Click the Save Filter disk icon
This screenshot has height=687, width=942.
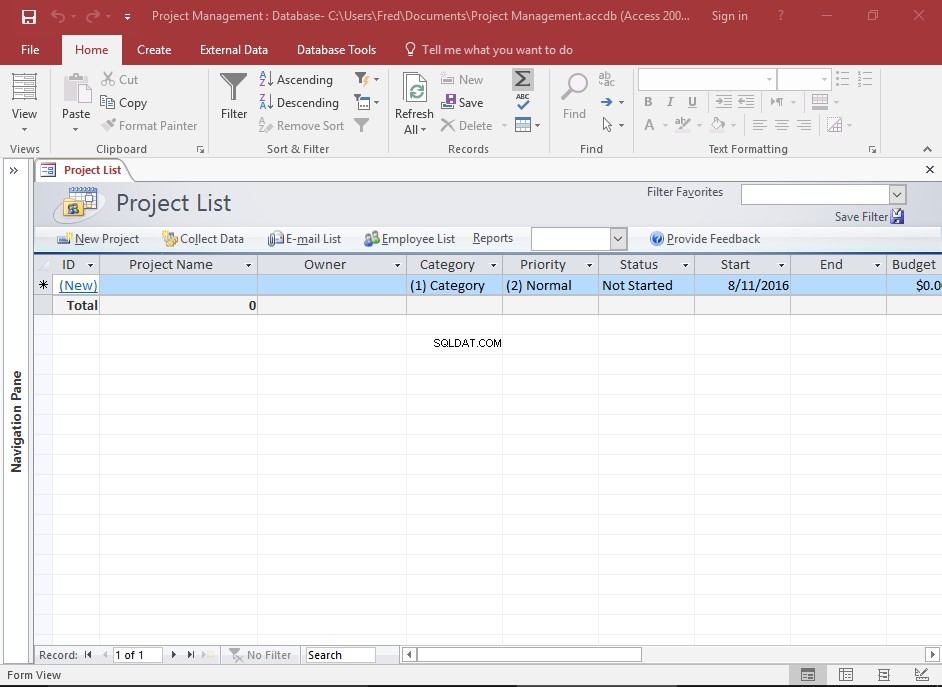pyautogui.click(x=898, y=216)
